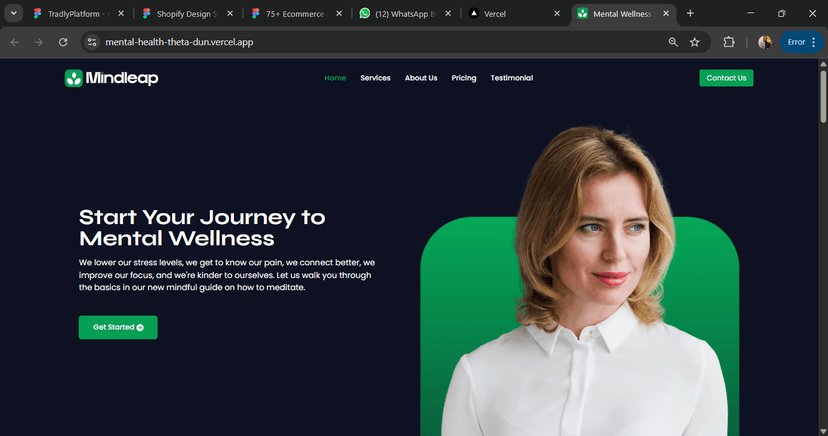Click the heading "Start Your Journey to Mental Wellness"
Viewport: 828px width, 436px height.
coord(202,228)
